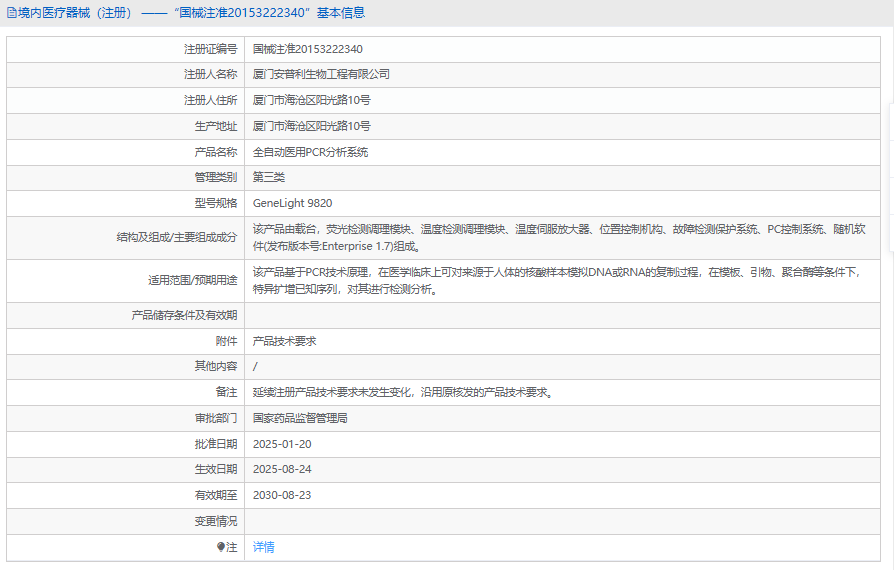Click the 适用范围/预期用途 label
Viewport: 894px width, 570px height.
click(x=193, y=280)
